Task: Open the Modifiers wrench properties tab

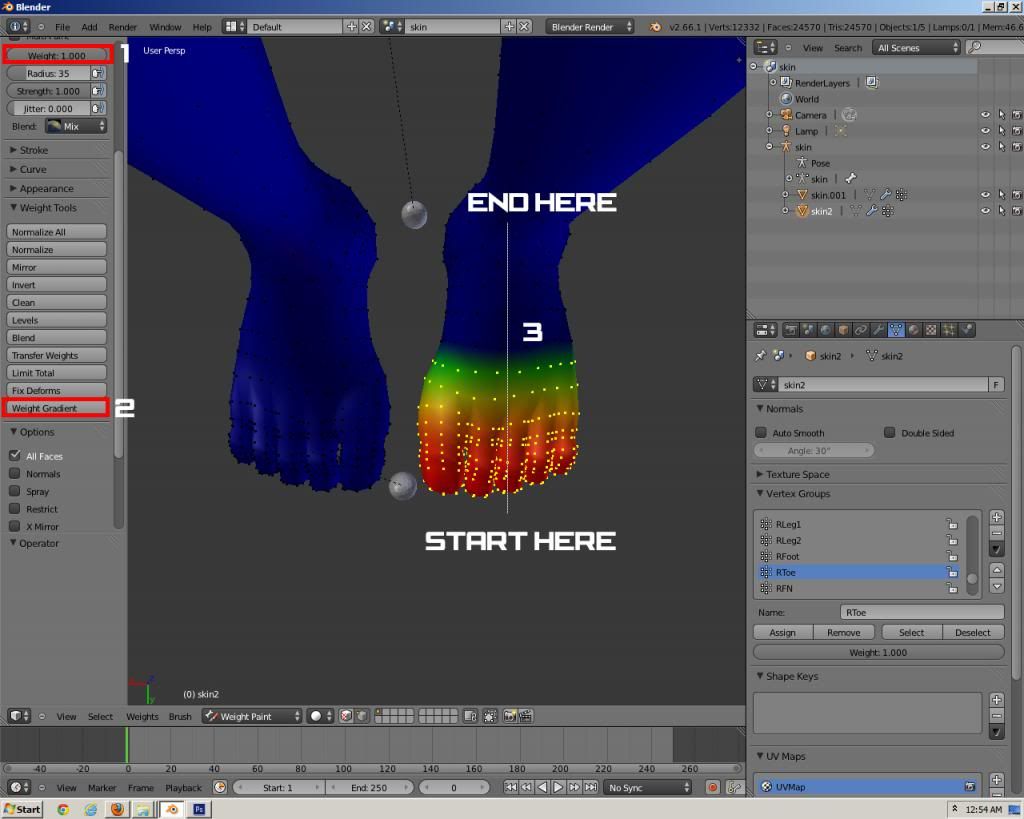Action: click(878, 330)
